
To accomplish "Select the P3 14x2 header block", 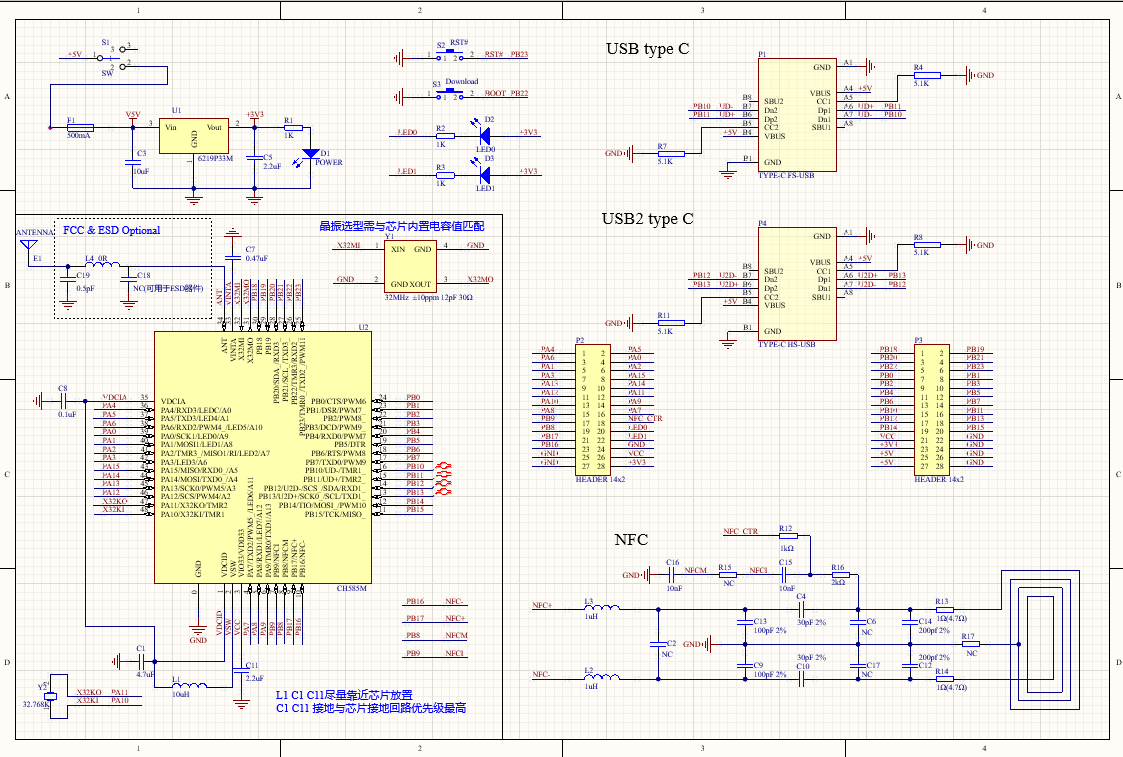I will [932, 410].
